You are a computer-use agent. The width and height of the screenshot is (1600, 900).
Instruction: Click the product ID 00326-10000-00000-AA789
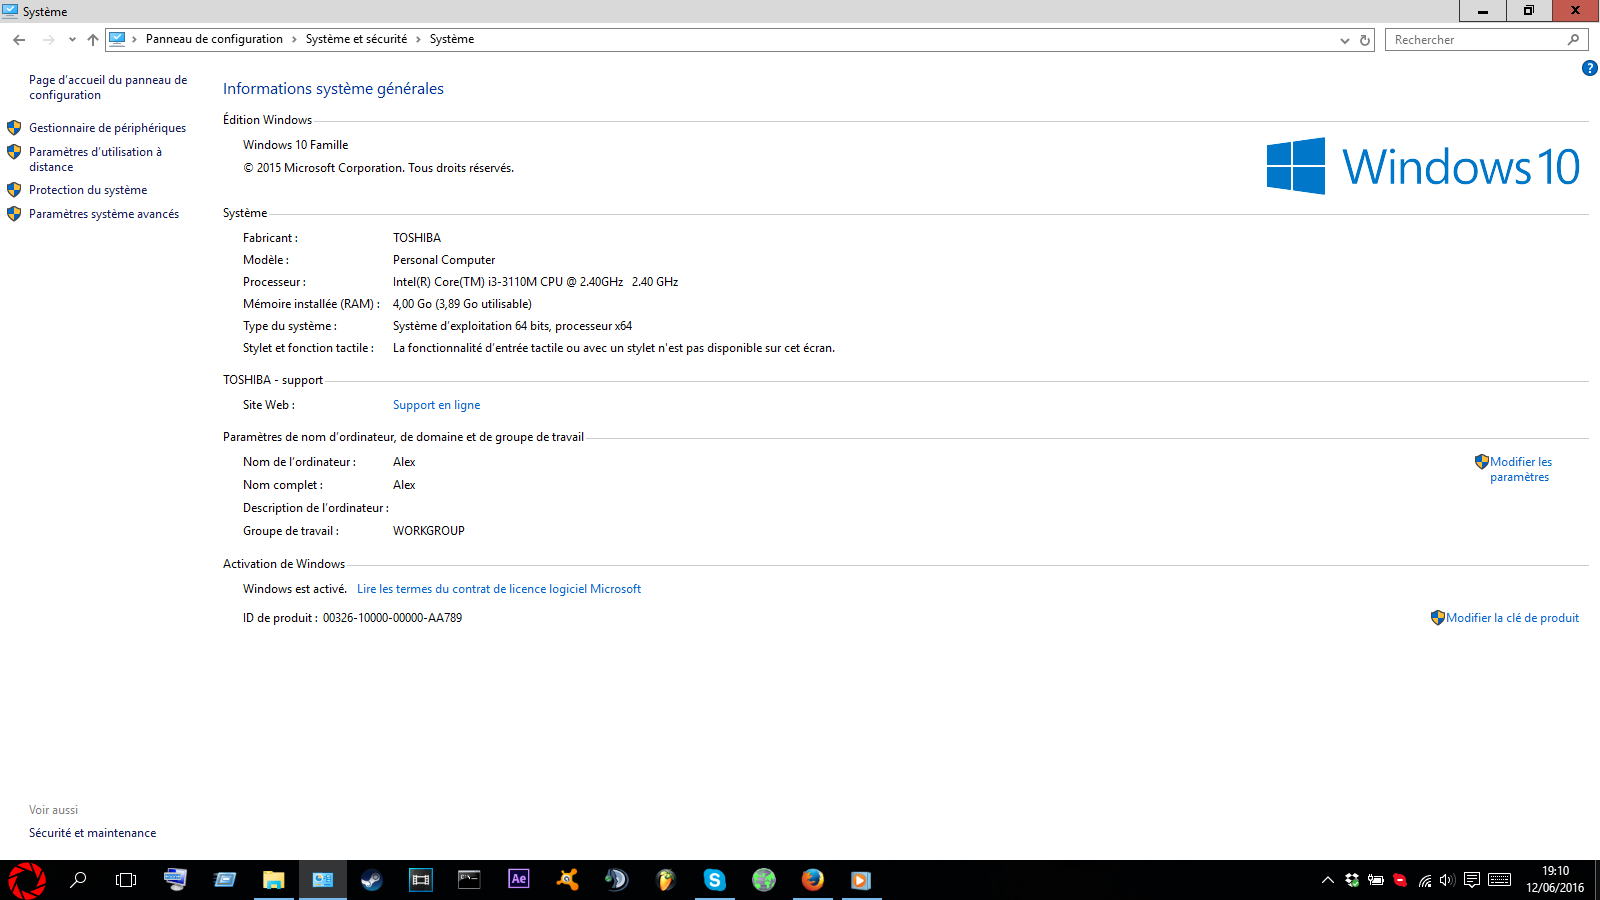click(x=392, y=618)
